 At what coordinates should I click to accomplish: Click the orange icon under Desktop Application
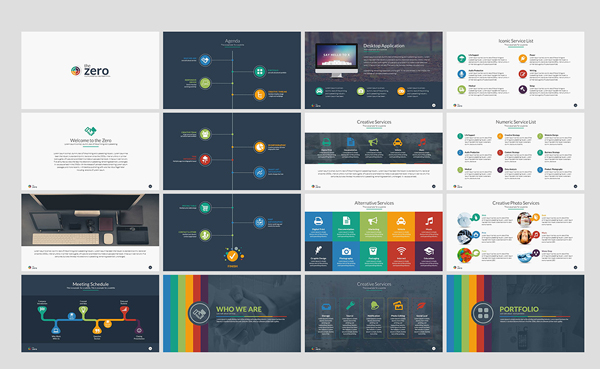[401, 91]
